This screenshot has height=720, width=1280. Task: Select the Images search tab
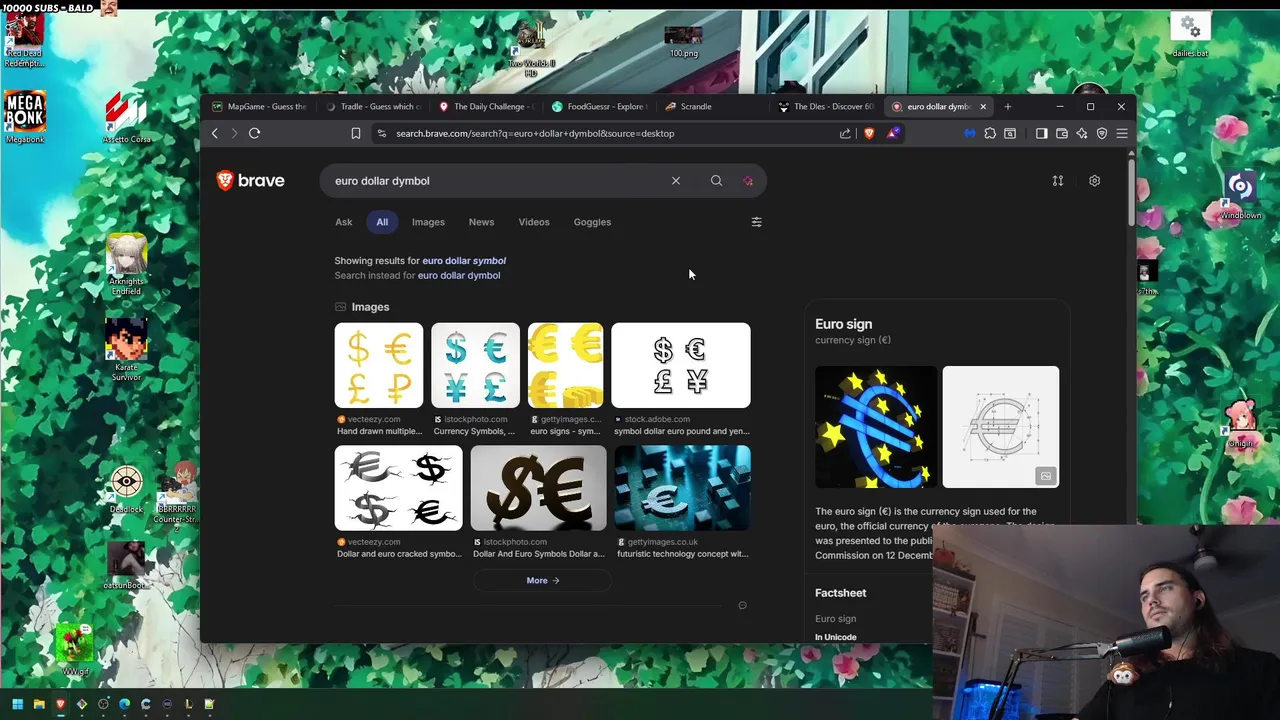click(x=428, y=222)
